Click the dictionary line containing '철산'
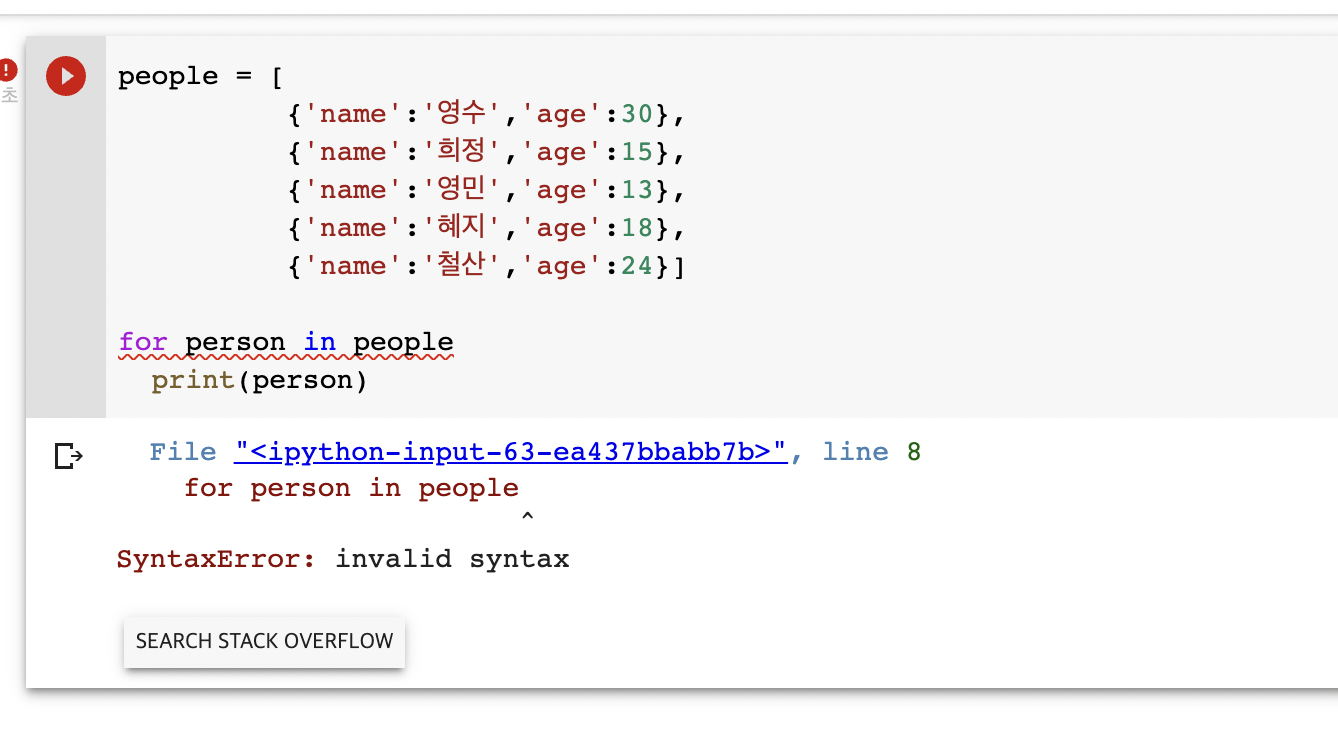 [x=486, y=266]
